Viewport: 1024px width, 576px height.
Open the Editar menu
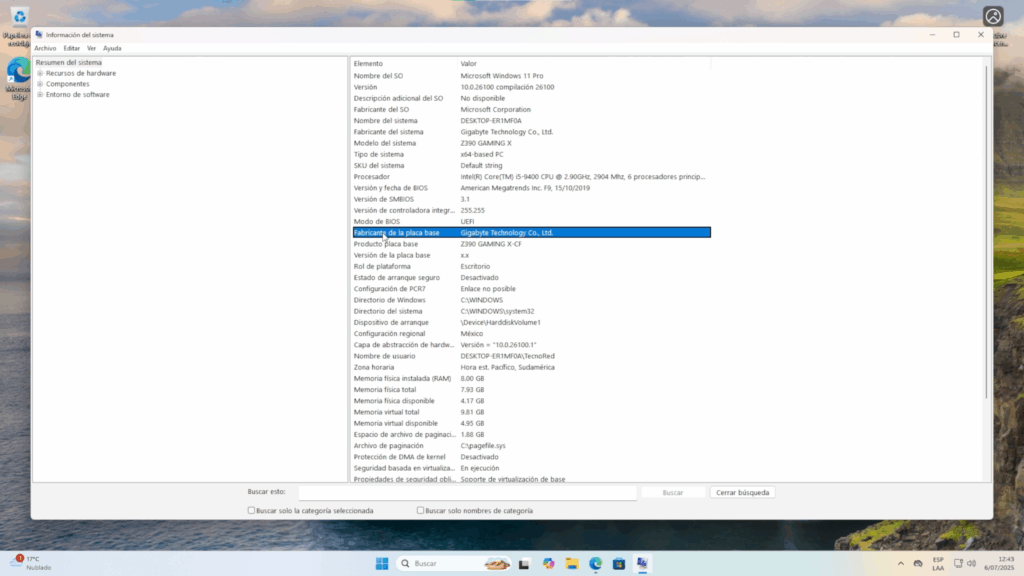click(x=72, y=48)
